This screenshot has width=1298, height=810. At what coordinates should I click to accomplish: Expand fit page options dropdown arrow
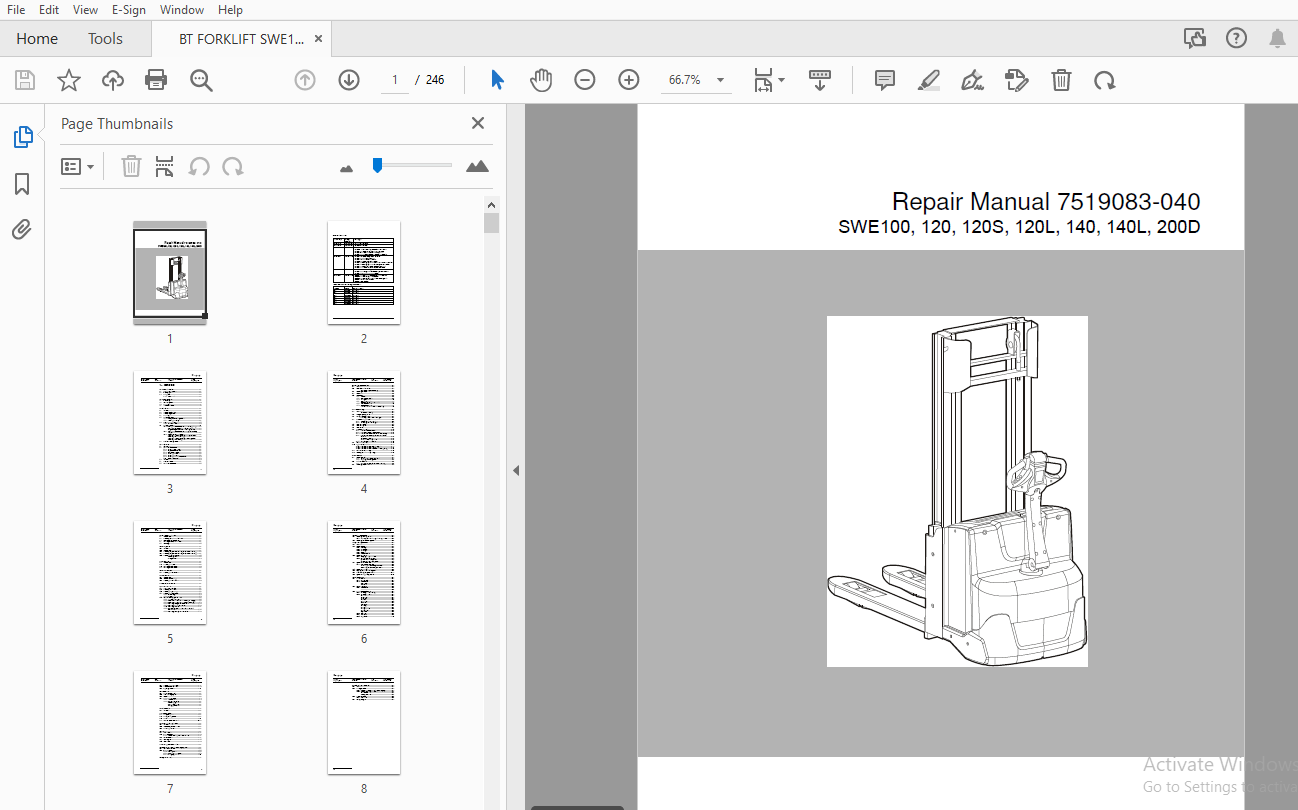click(x=782, y=80)
